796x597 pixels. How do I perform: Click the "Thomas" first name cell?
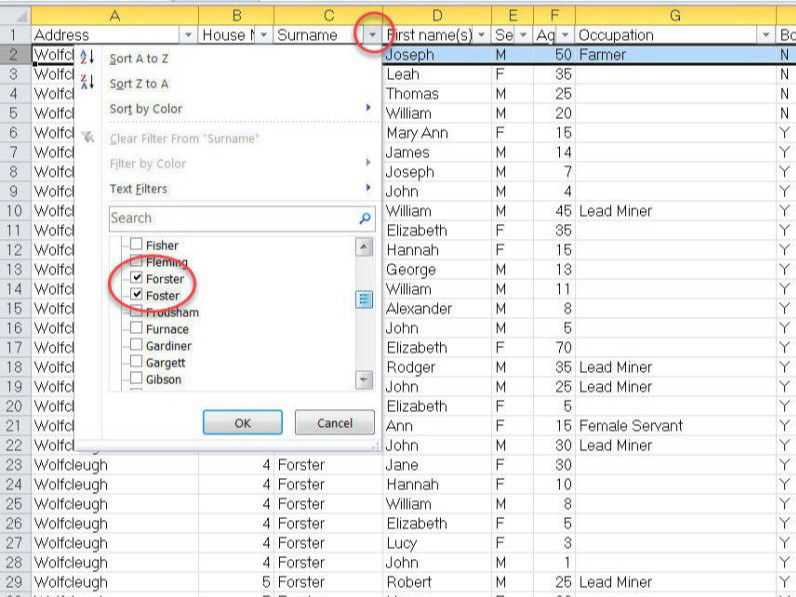437,94
